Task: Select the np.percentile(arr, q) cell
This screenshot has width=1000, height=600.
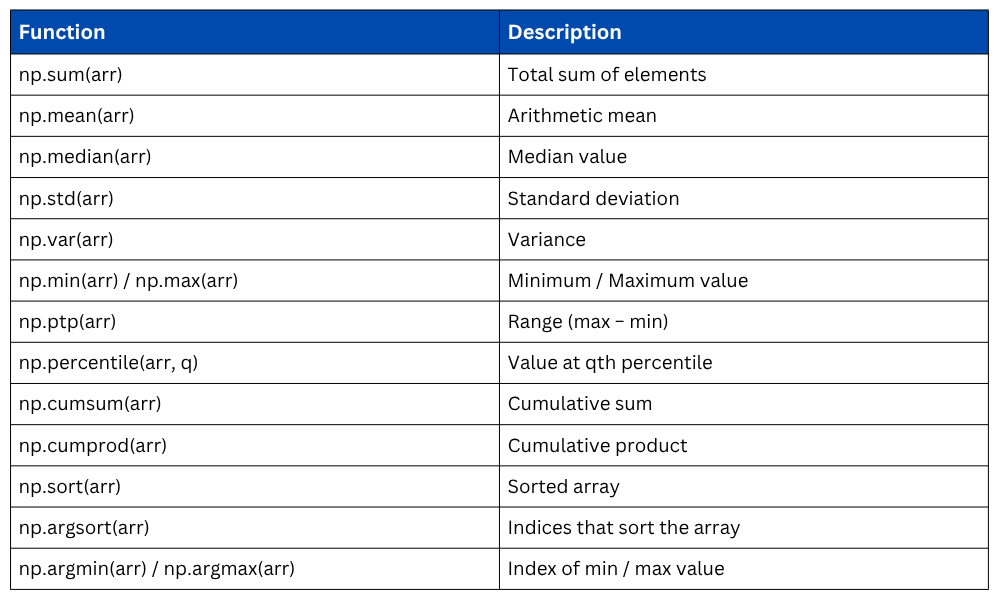Action: [109, 363]
